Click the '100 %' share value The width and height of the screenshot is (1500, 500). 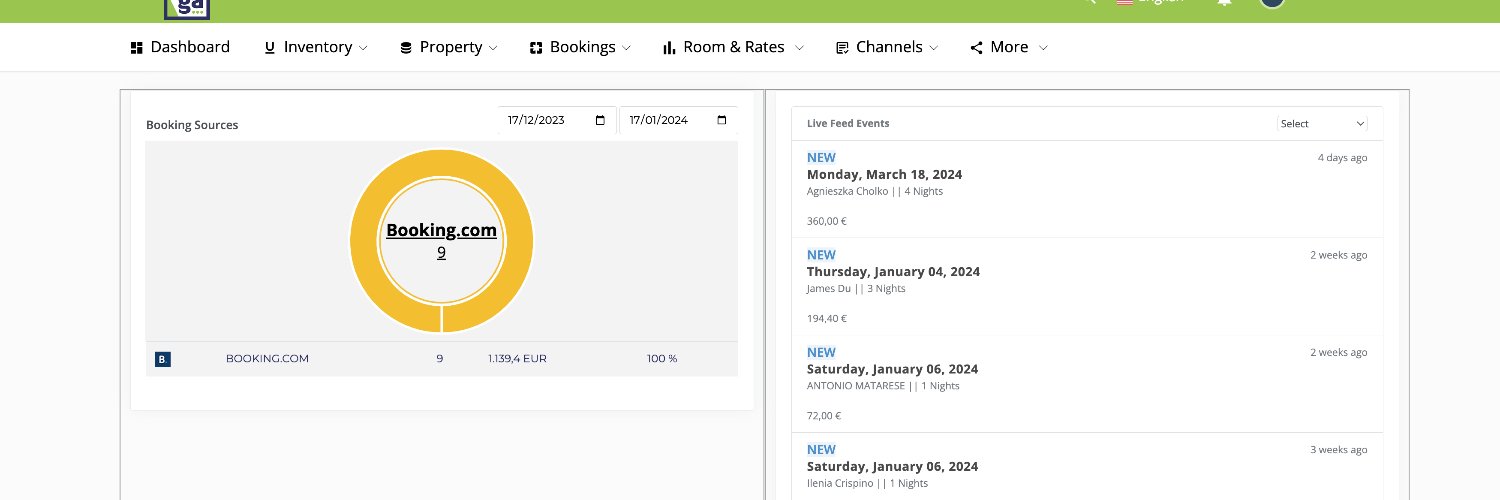[x=662, y=358]
